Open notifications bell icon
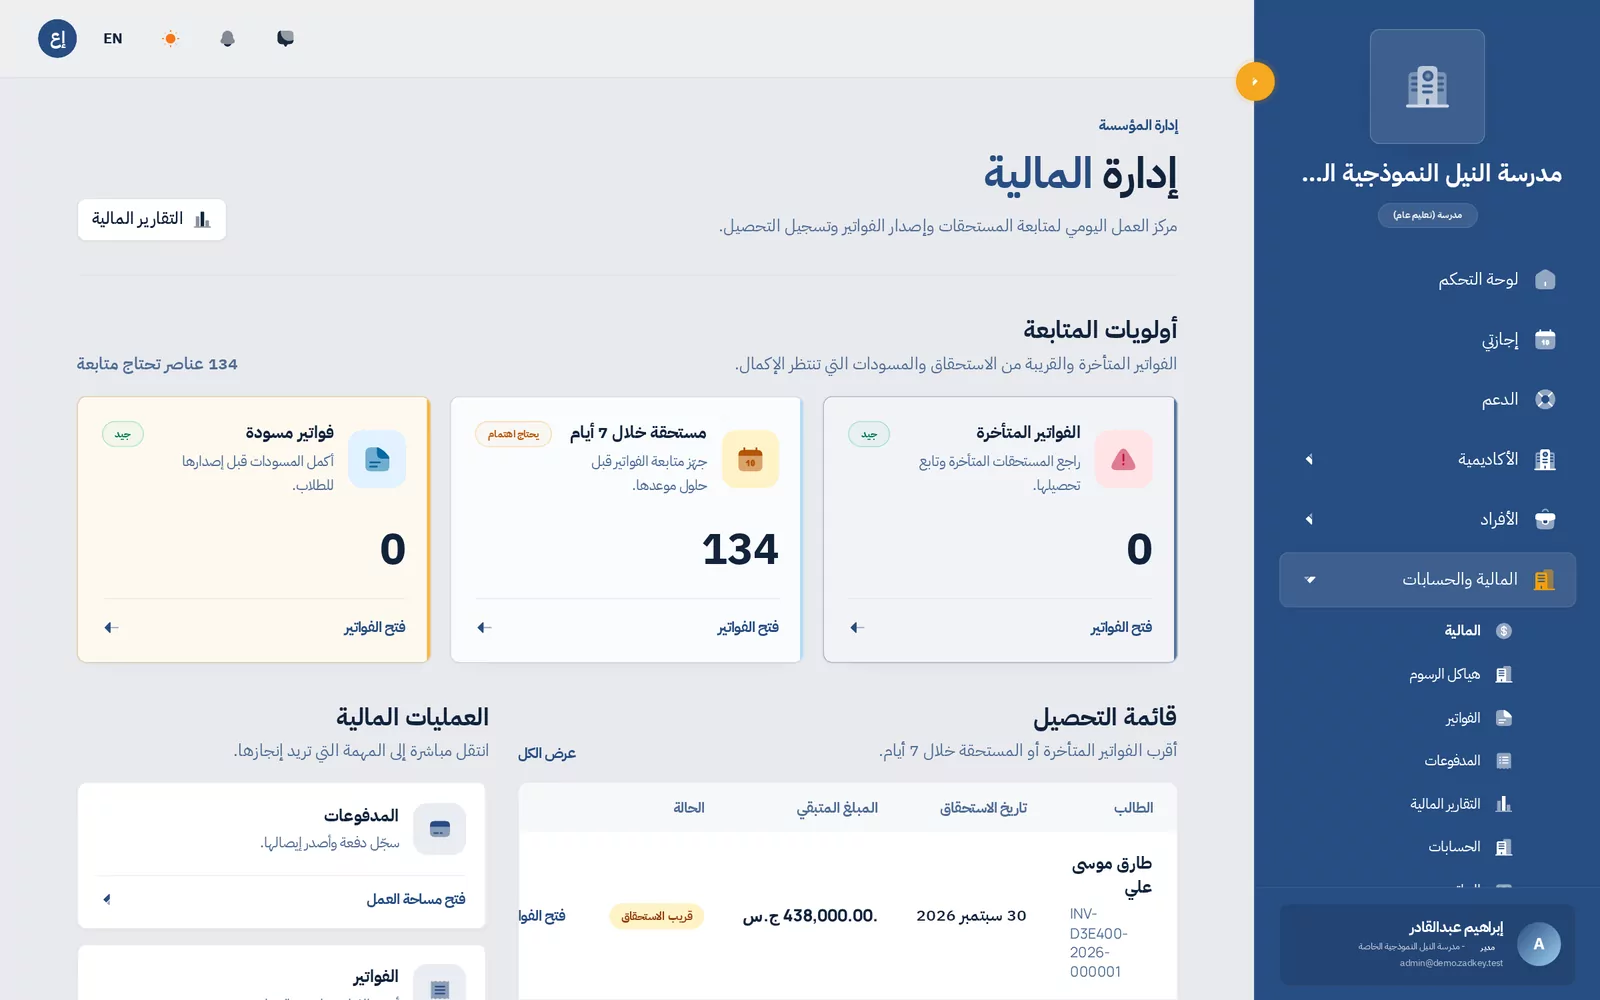 [x=228, y=39]
